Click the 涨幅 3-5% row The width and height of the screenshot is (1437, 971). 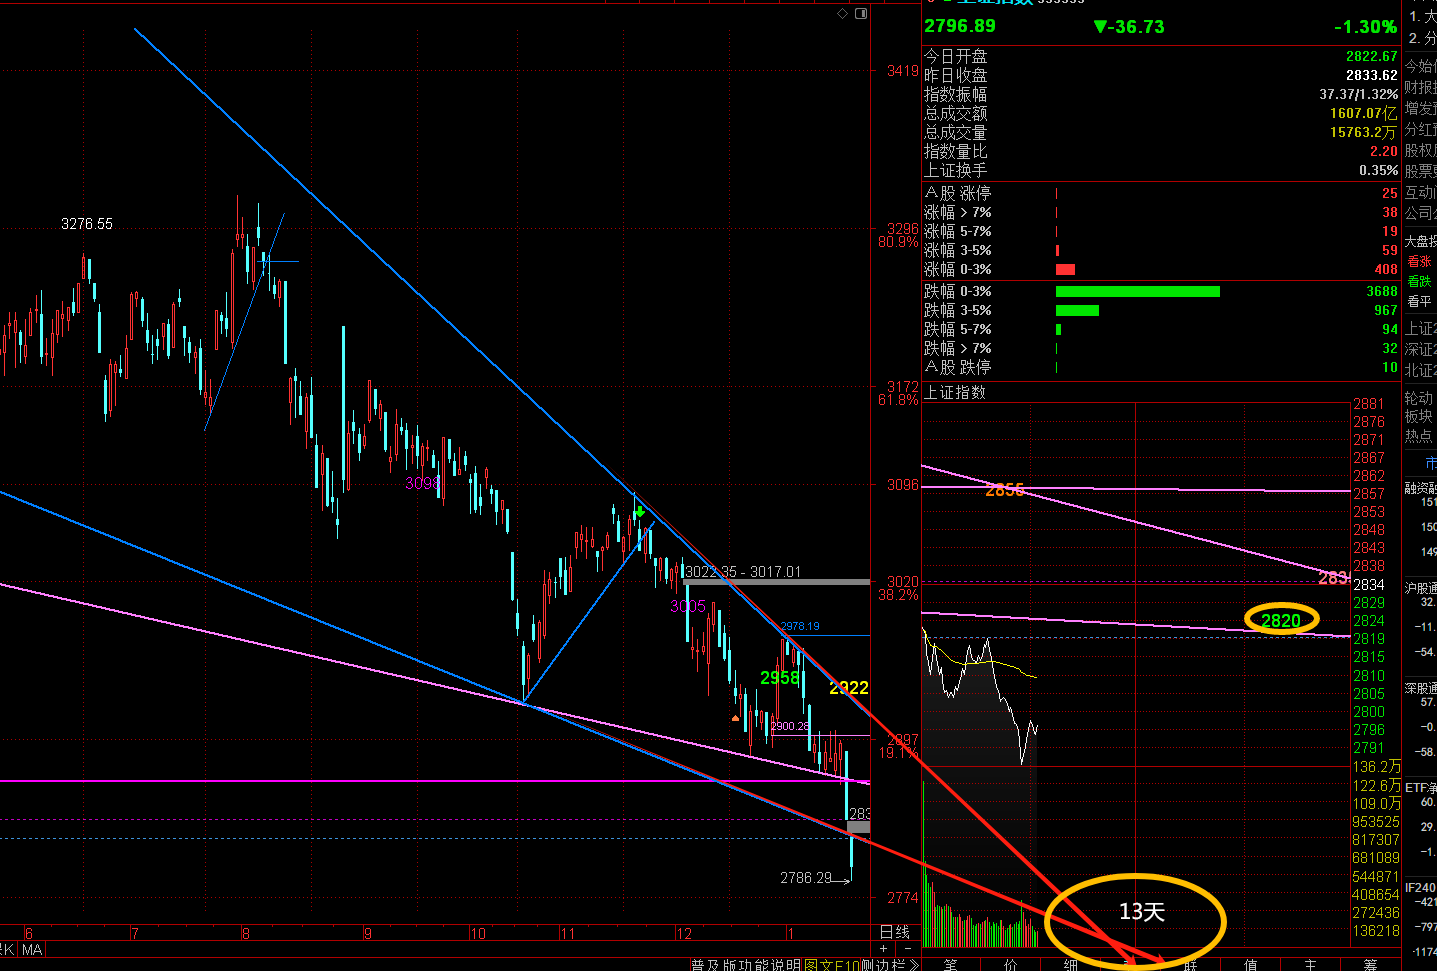pos(1161,250)
